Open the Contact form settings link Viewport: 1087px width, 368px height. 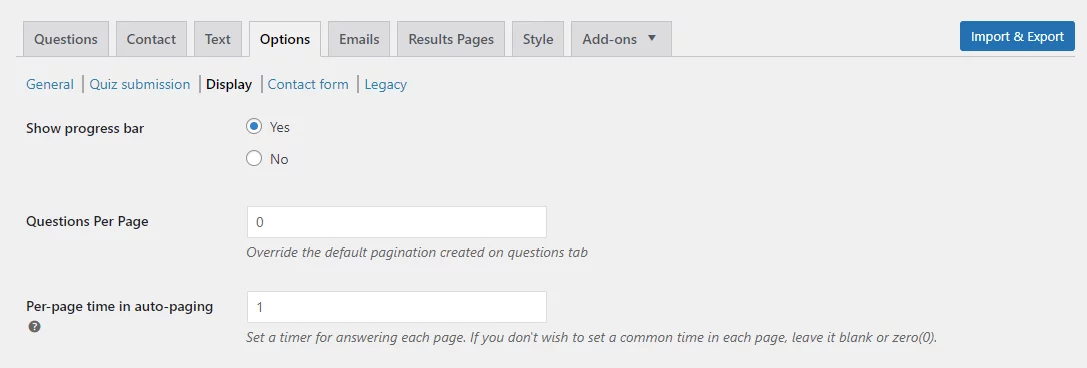tap(308, 85)
